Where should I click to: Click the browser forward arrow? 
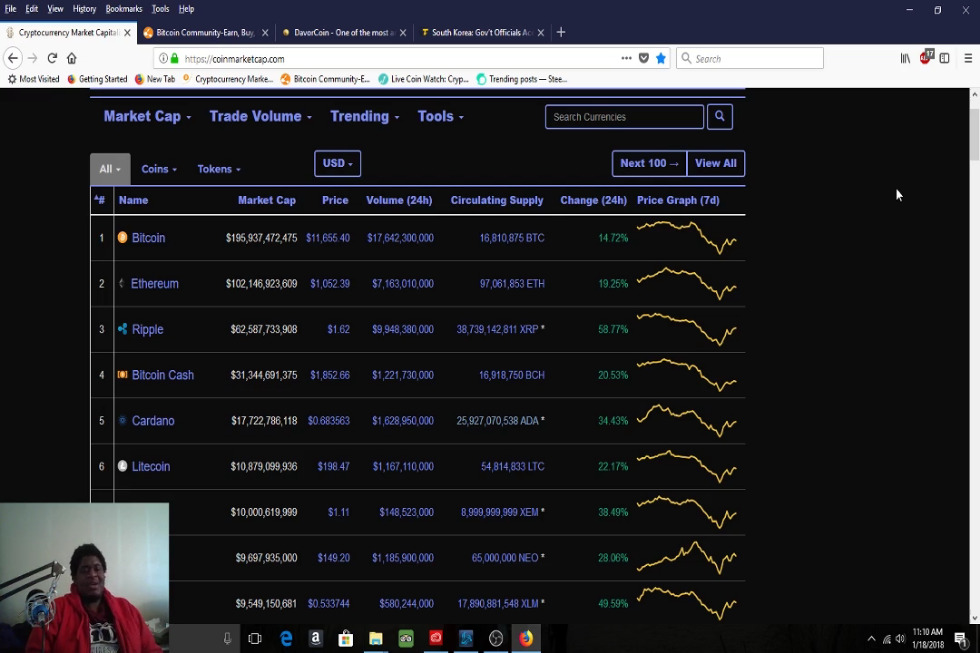click(x=32, y=58)
